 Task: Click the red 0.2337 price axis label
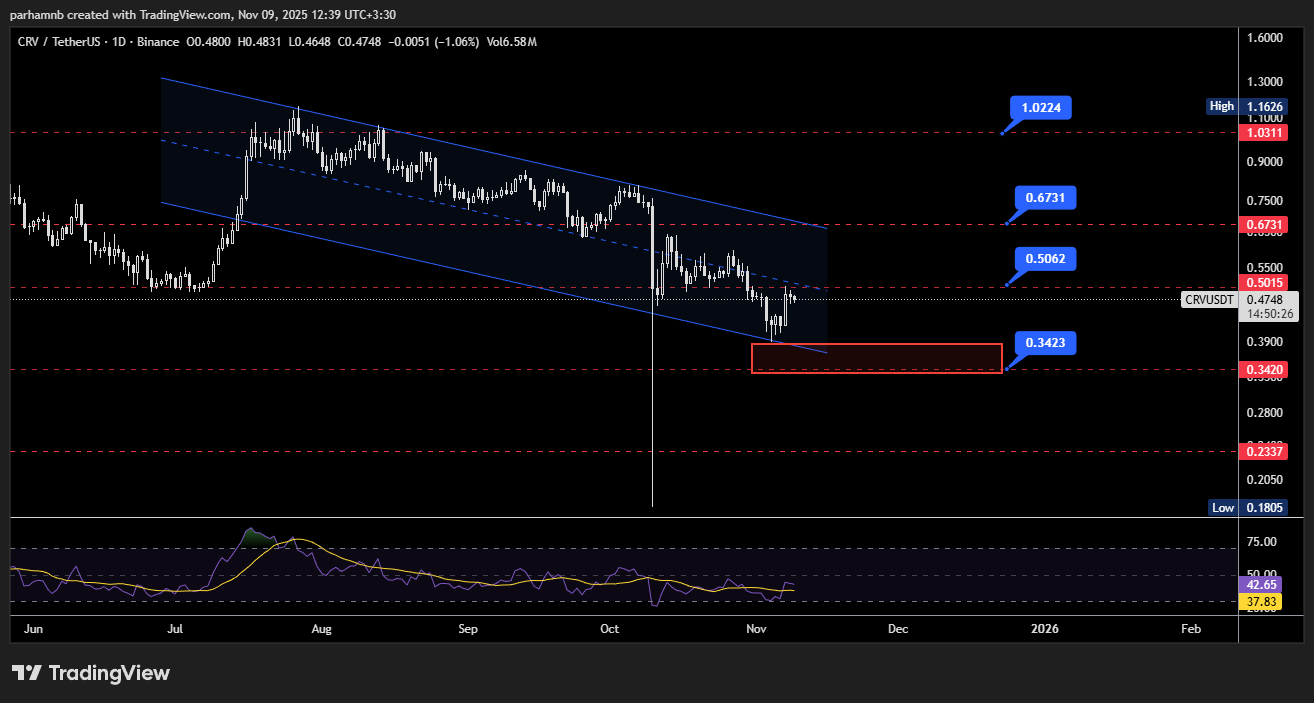coord(1259,452)
